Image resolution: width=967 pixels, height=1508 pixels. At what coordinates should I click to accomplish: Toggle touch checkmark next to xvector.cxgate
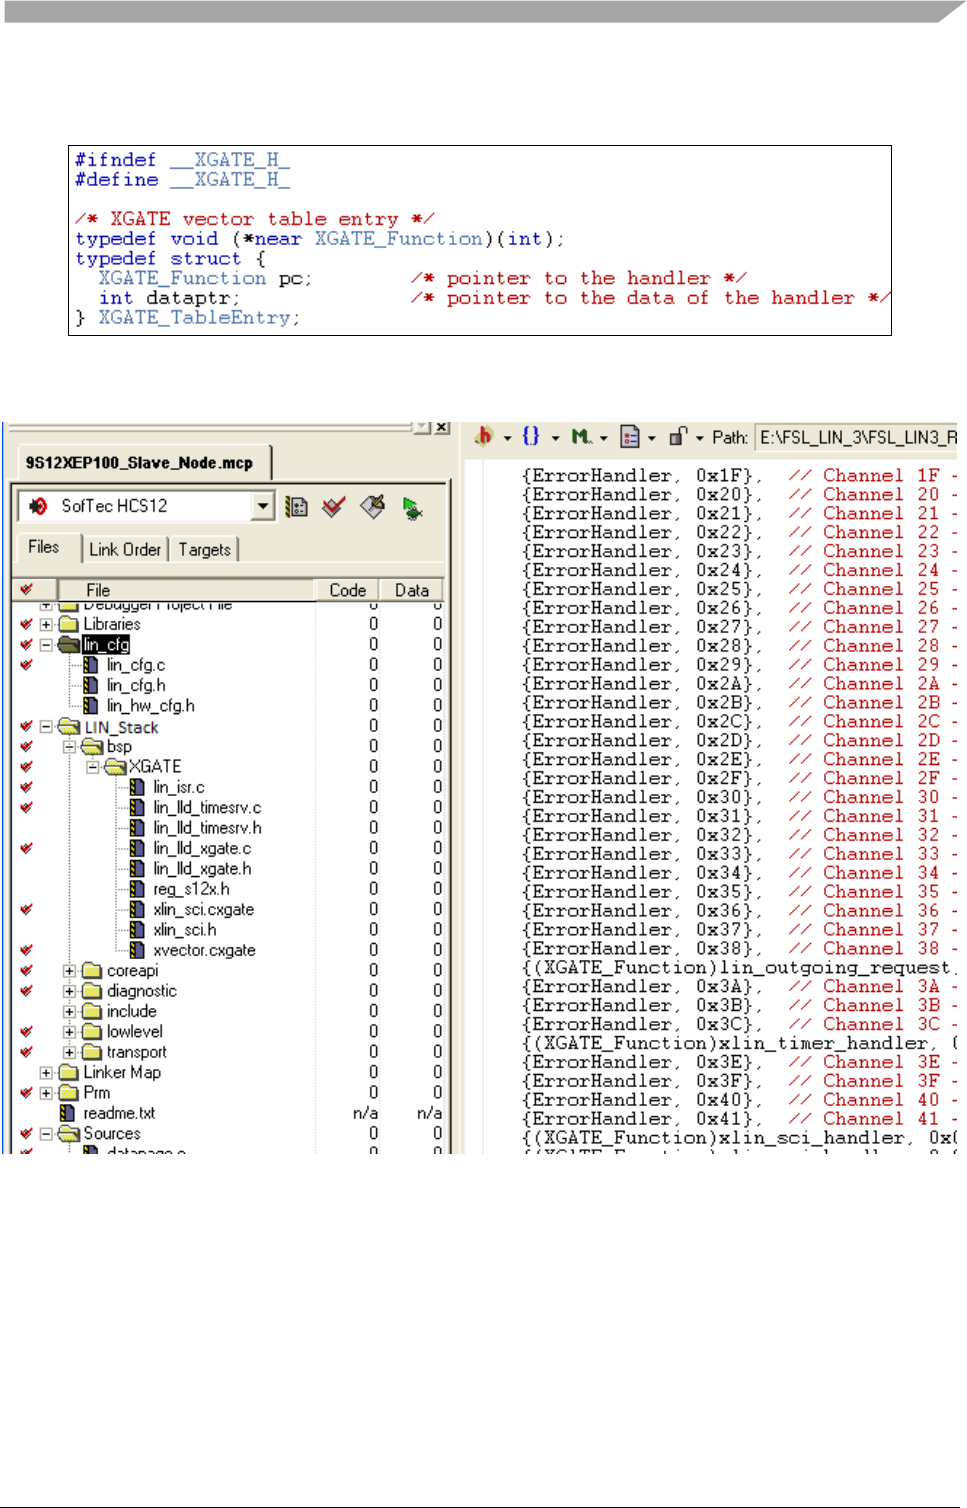(26, 950)
